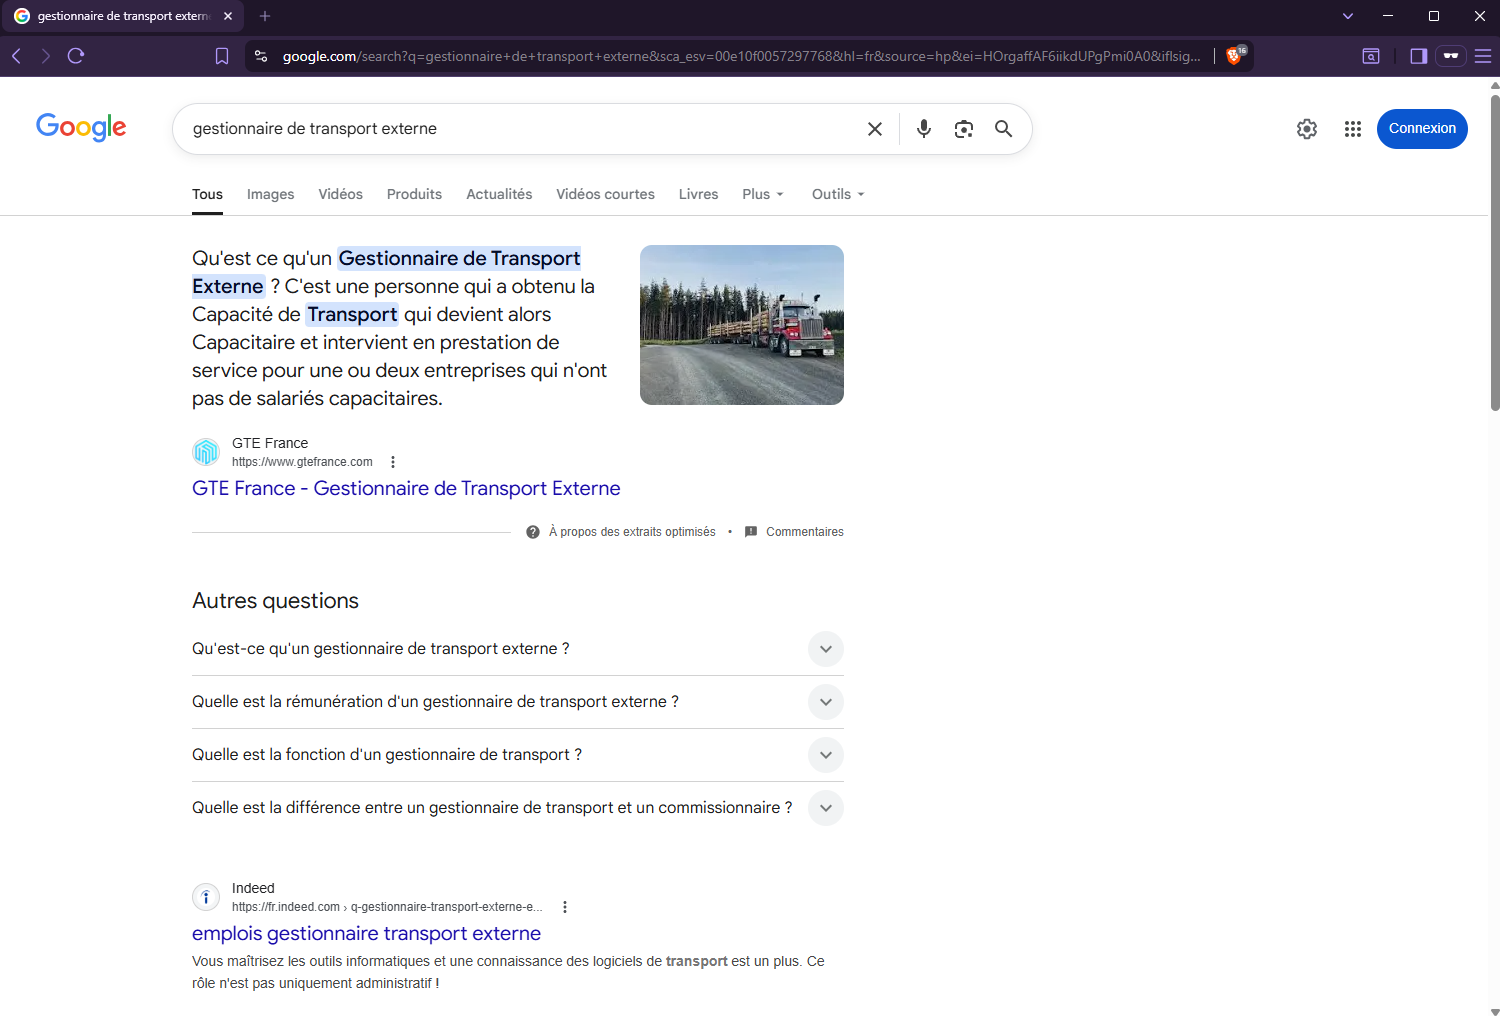
Task: Click the Commentaires link
Action: [x=805, y=532]
